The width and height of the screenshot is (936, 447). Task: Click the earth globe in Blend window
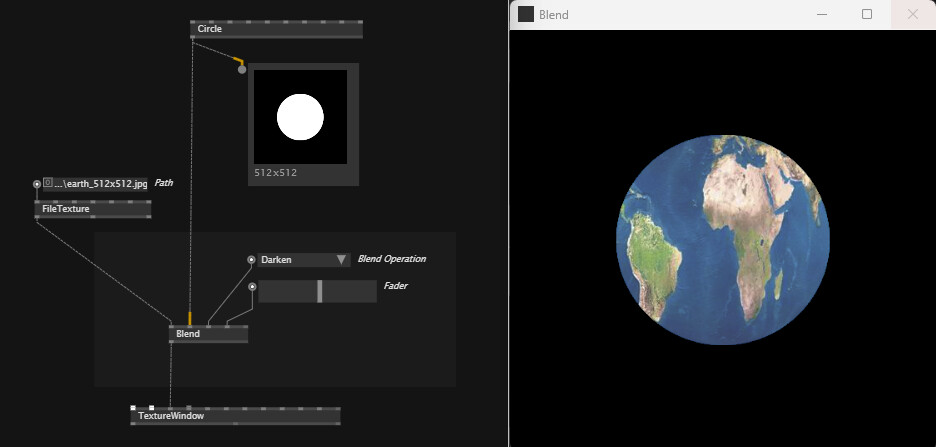723,240
